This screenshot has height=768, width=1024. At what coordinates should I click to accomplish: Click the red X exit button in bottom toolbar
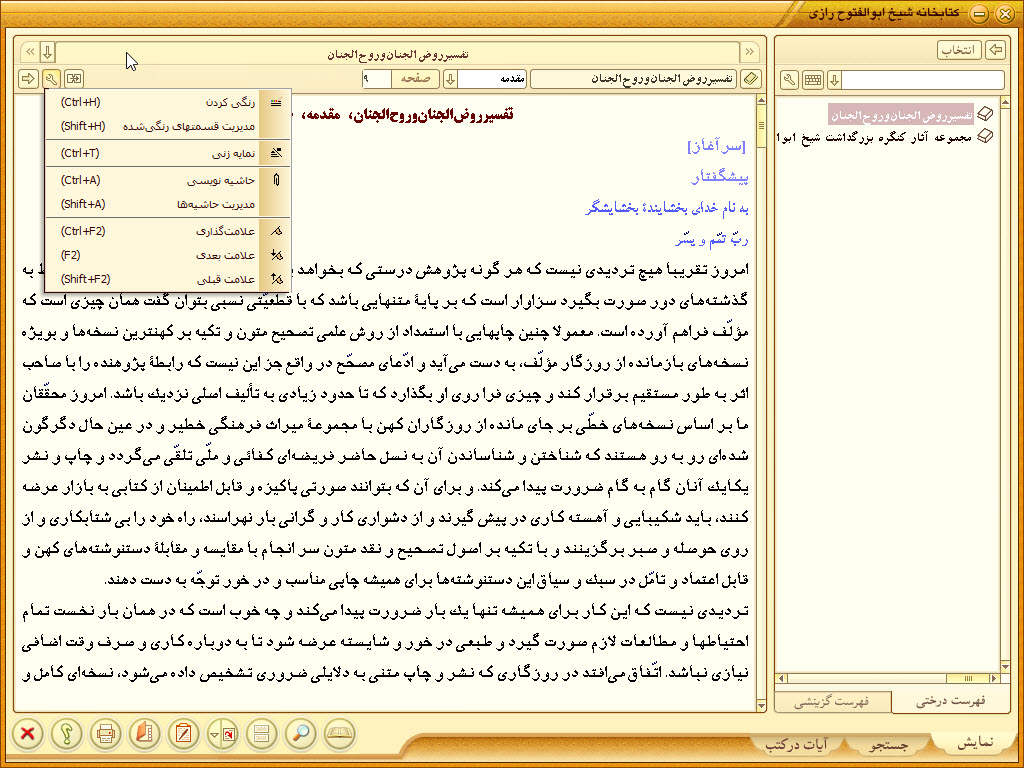tap(27, 733)
